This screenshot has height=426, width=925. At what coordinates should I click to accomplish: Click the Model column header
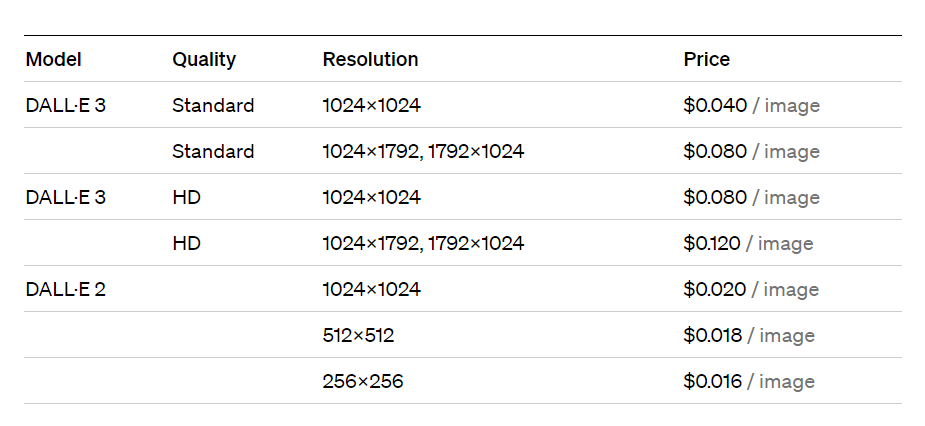pos(54,59)
